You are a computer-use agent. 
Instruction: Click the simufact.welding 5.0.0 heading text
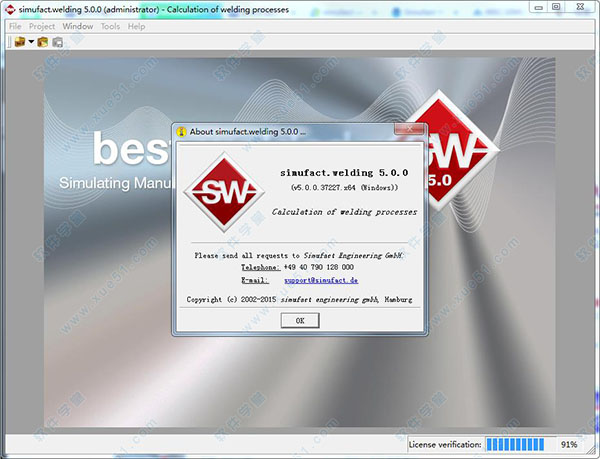(x=344, y=173)
